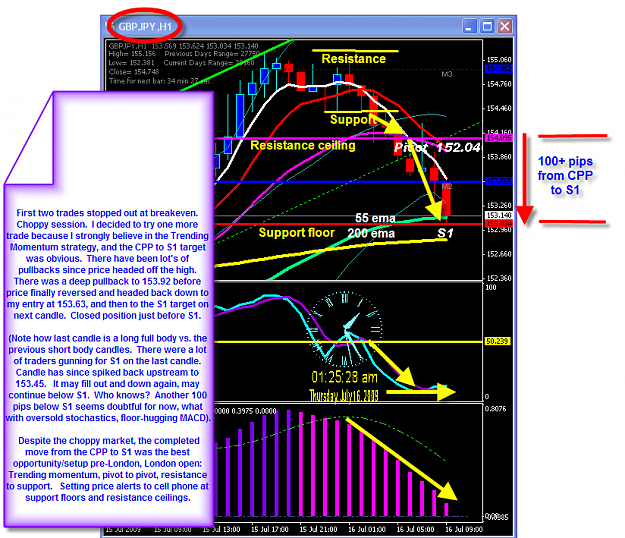The width and height of the screenshot is (625, 538).
Task: Click the Time for next bar countdown text
Action: pyautogui.click(x=159, y=81)
